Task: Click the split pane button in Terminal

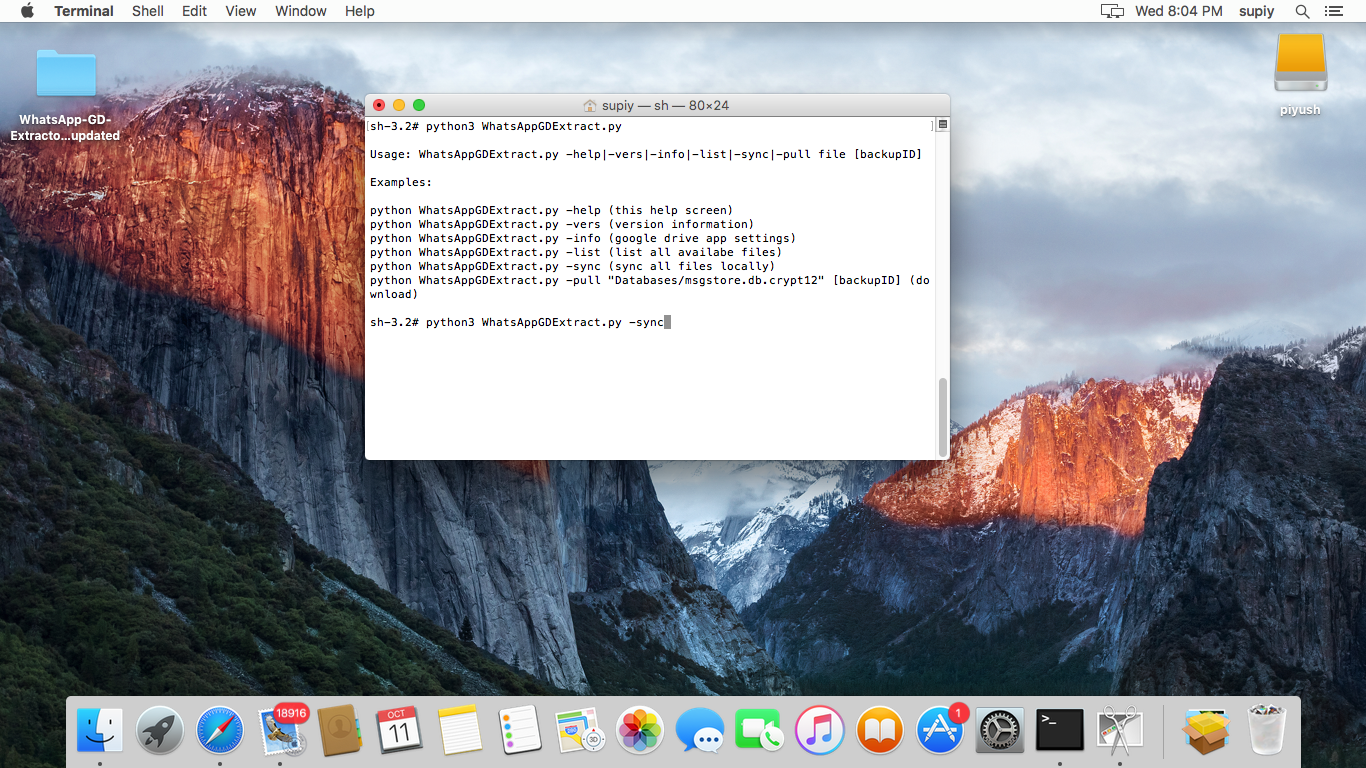Action: 942,125
